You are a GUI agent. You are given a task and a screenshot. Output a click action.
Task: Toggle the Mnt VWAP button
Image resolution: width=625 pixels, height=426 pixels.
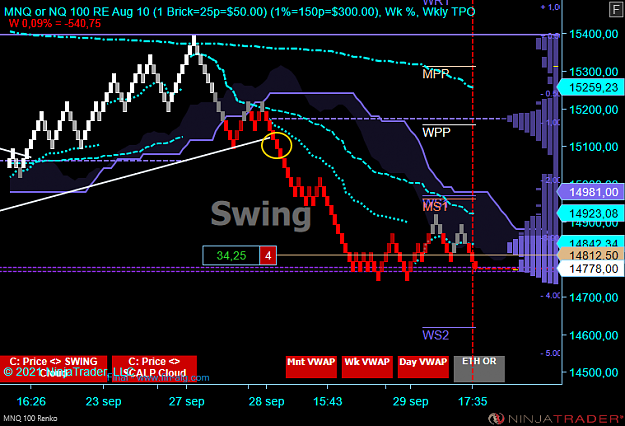click(311, 367)
